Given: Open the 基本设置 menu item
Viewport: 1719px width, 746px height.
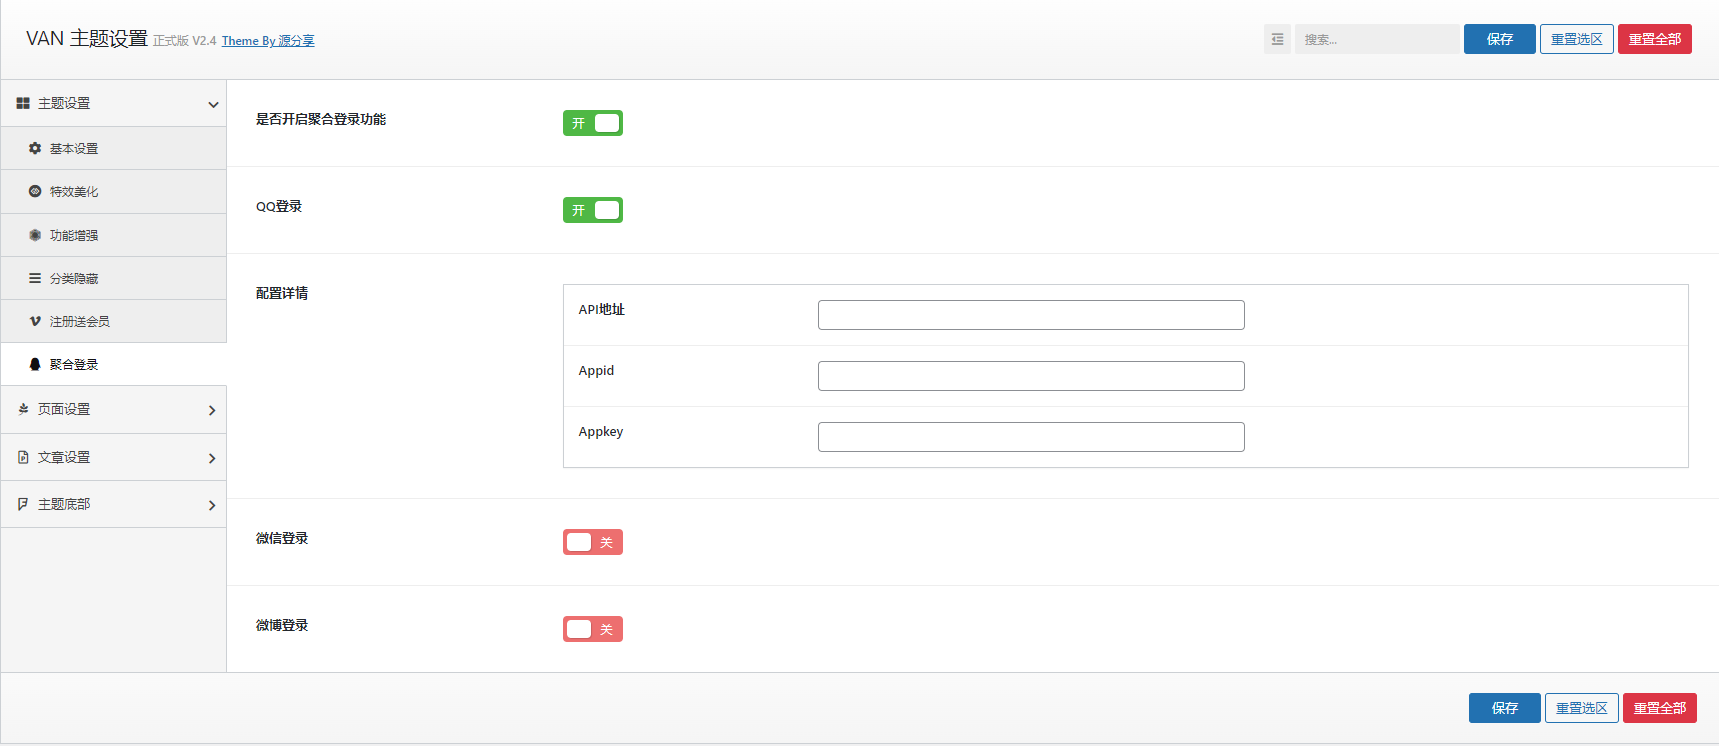Looking at the screenshot, I should (74, 148).
